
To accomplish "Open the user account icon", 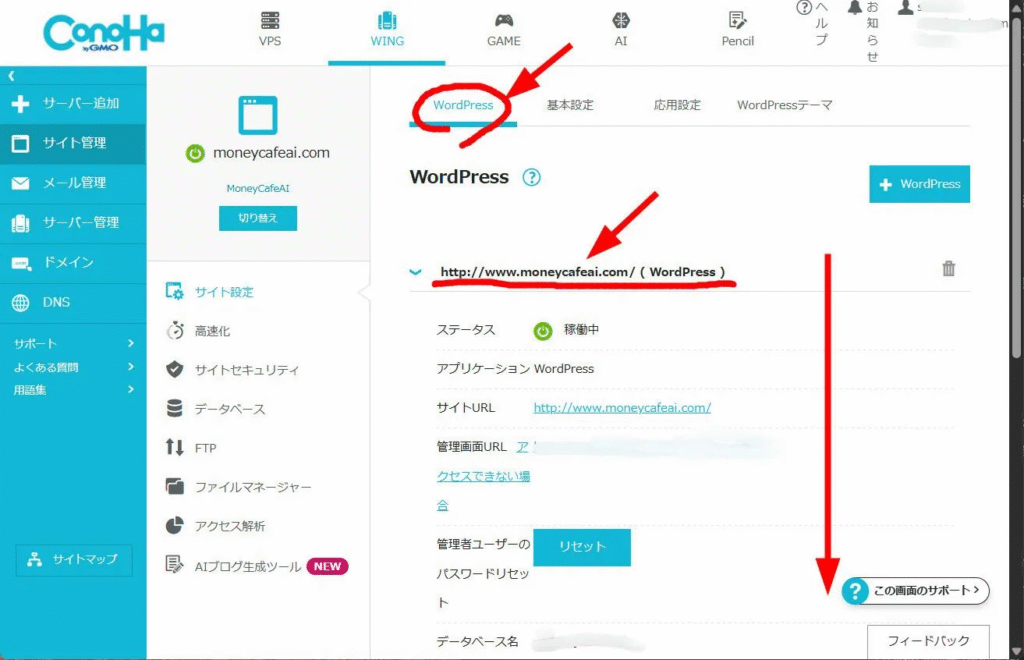I will [905, 8].
